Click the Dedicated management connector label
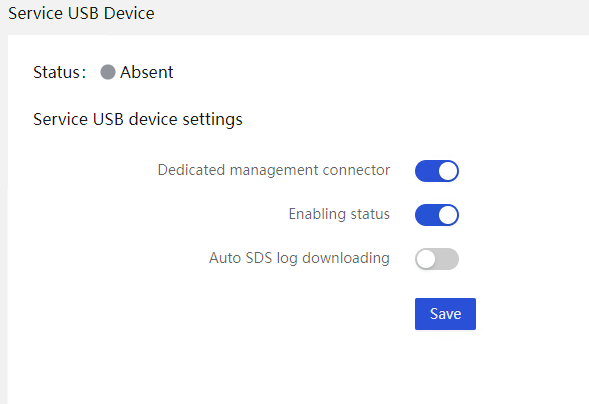589x404 pixels. tap(274, 170)
